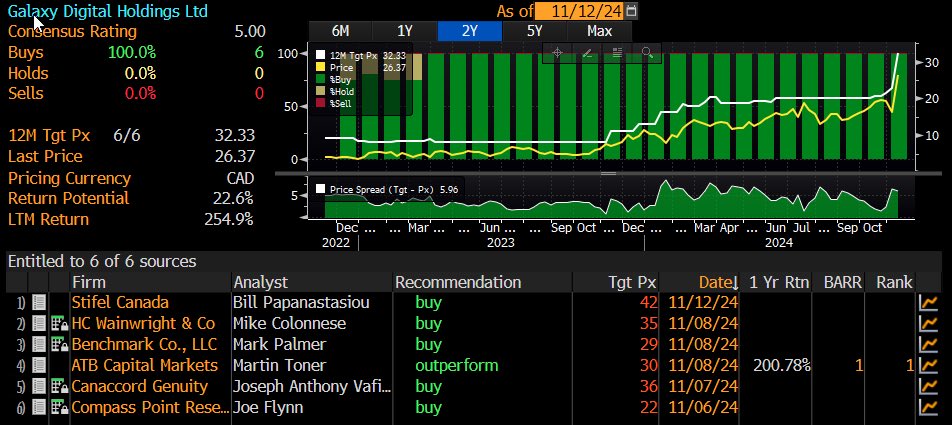Open the Benchmark Co. row chart icon
Image resolution: width=952 pixels, height=425 pixels.
point(929,344)
